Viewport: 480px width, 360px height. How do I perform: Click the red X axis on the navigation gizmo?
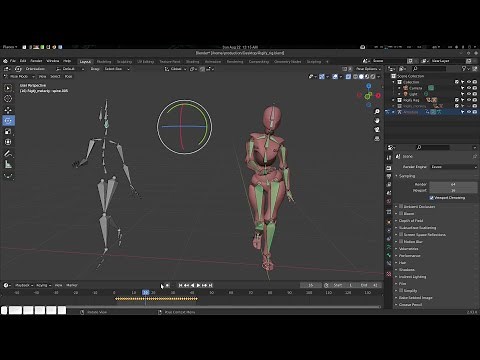click(378, 96)
